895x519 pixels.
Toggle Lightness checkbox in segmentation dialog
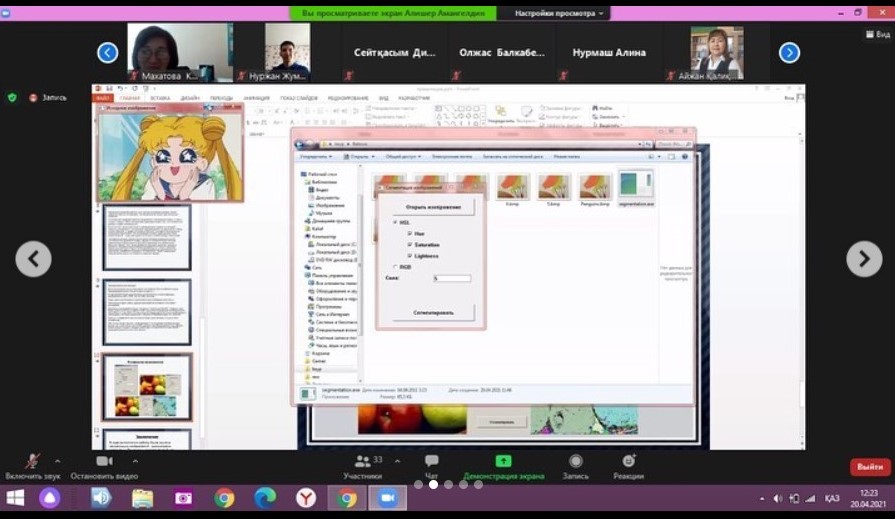pyautogui.click(x=410, y=256)
